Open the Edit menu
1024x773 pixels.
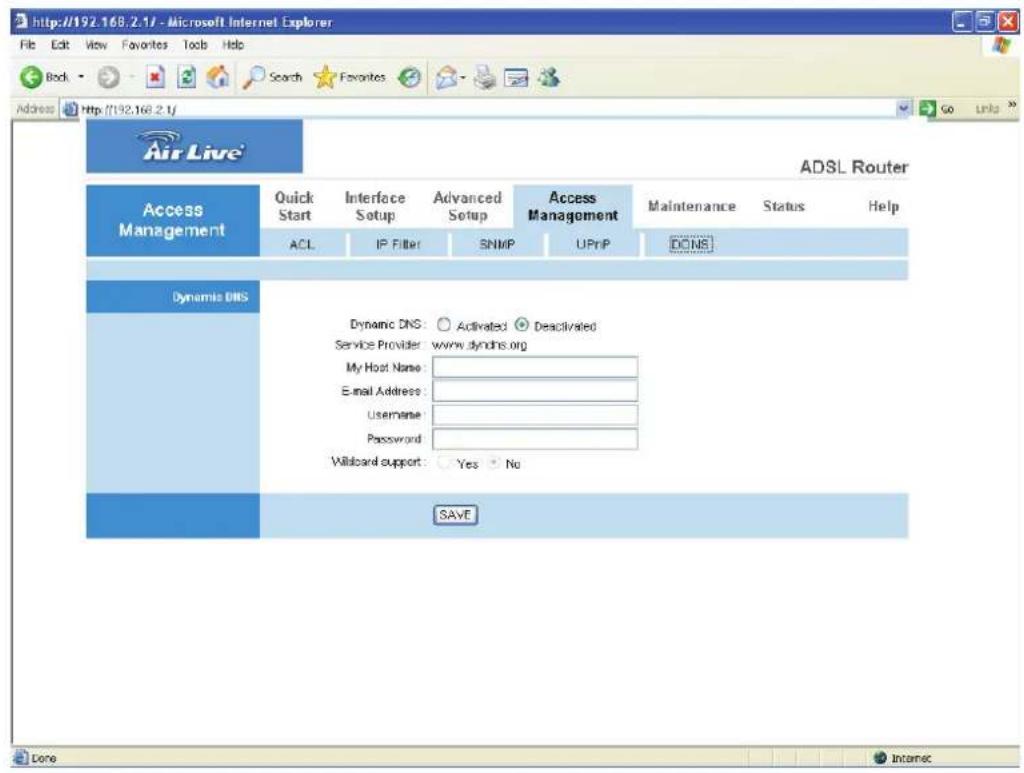click(60, 45)
